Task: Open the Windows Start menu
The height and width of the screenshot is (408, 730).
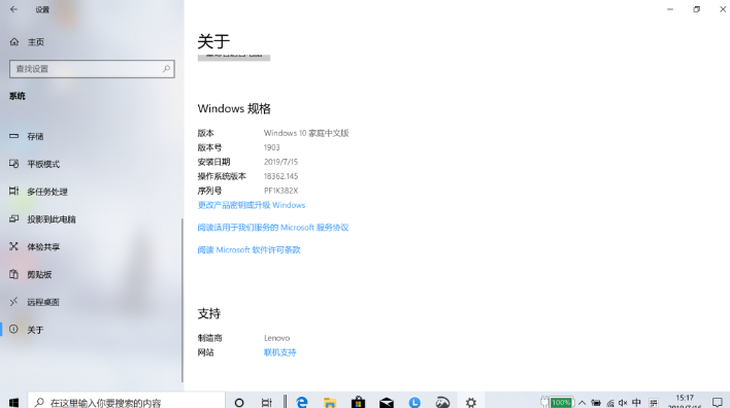Action: tap(13, 402)
